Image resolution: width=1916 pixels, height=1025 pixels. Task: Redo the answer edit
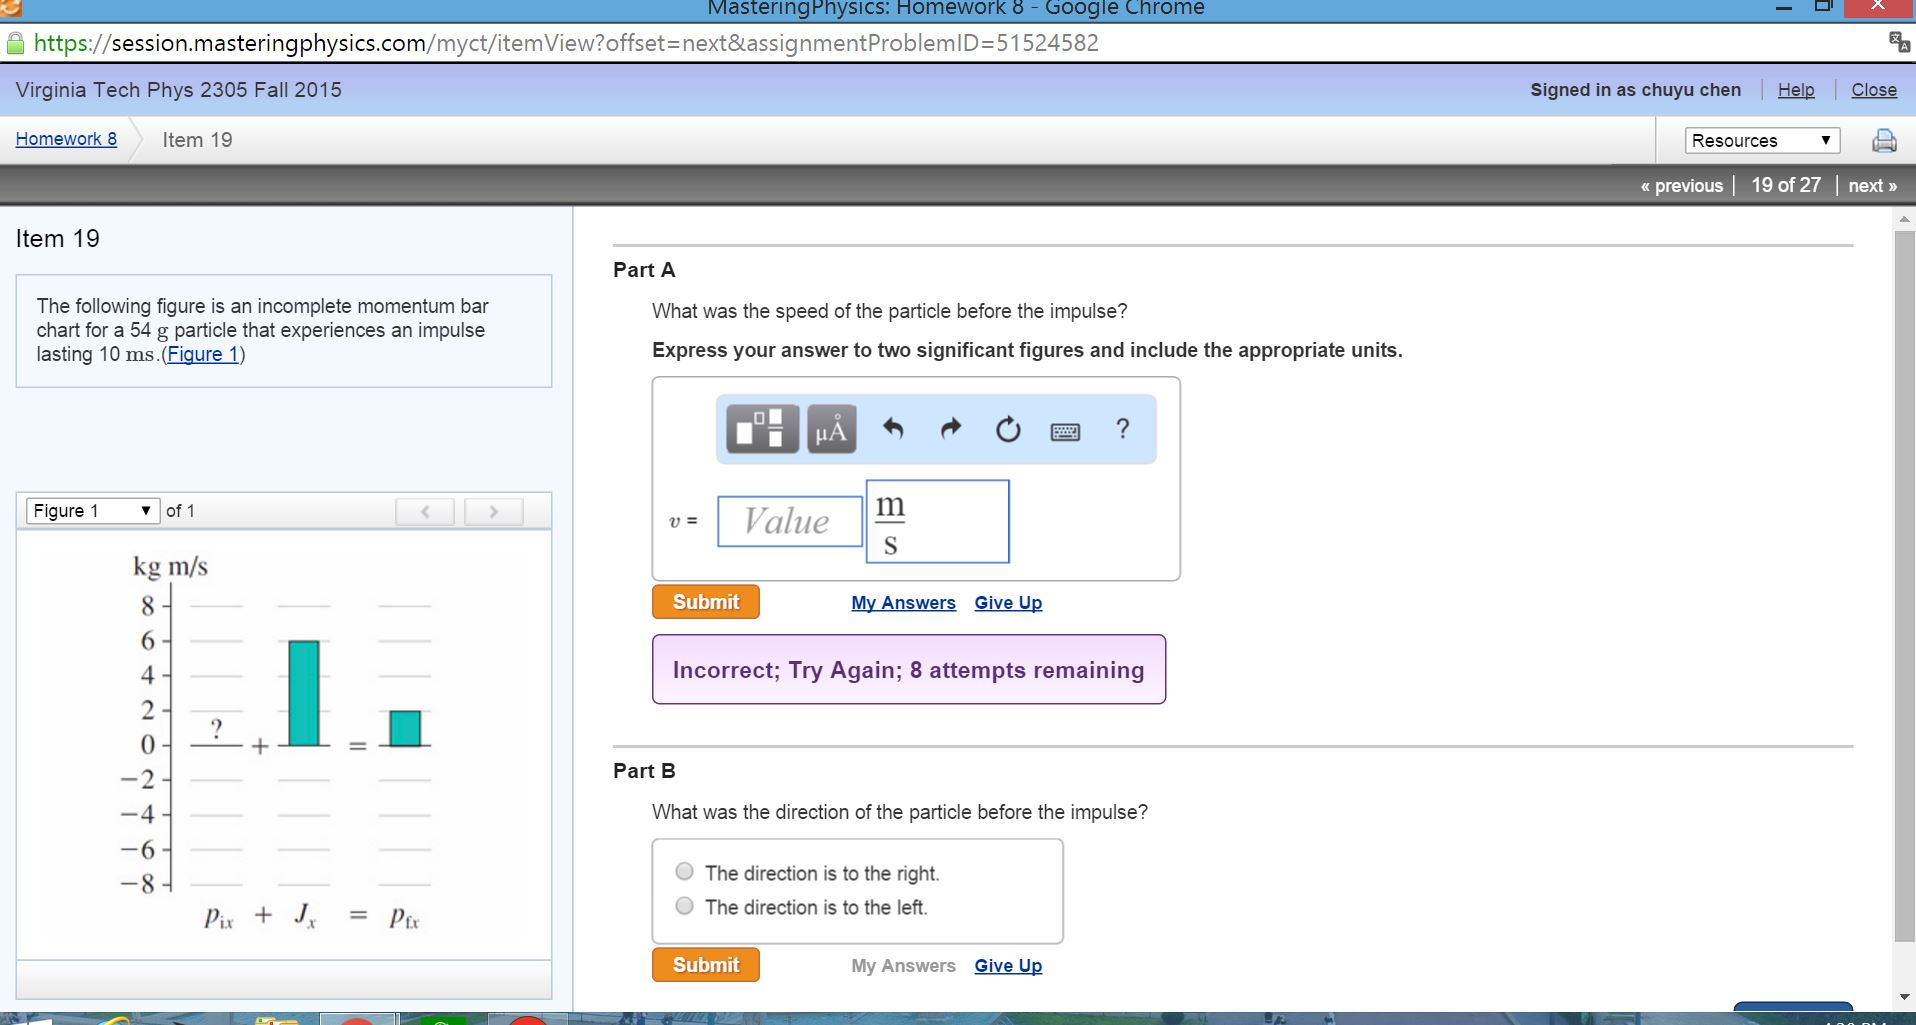tap(951, 429)
